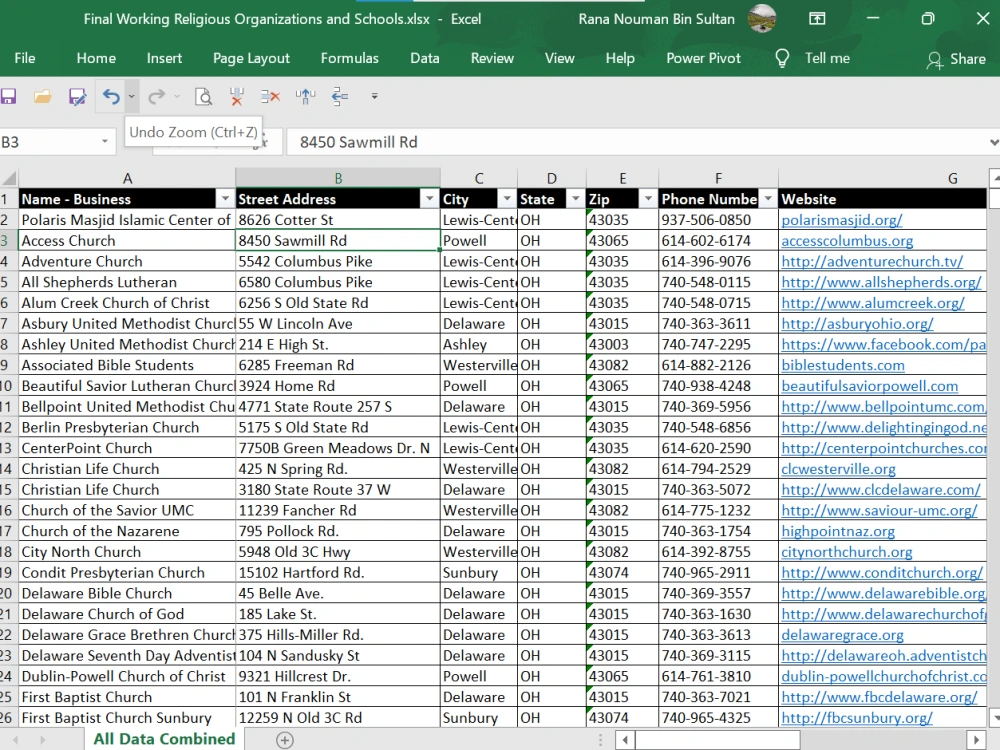Image resolution: width=1000 pixels, height=750 pixels.
Task: Open Print Preview magnifier icon
Action: pyautogui.click(x=203, y=96)
